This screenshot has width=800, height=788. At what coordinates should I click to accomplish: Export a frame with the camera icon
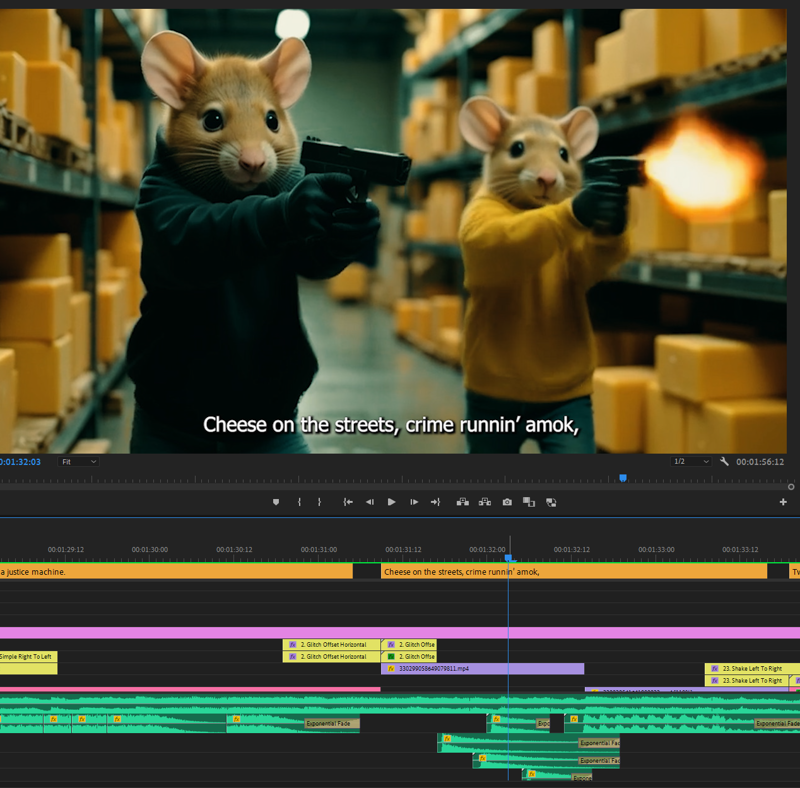click(507, 502)
